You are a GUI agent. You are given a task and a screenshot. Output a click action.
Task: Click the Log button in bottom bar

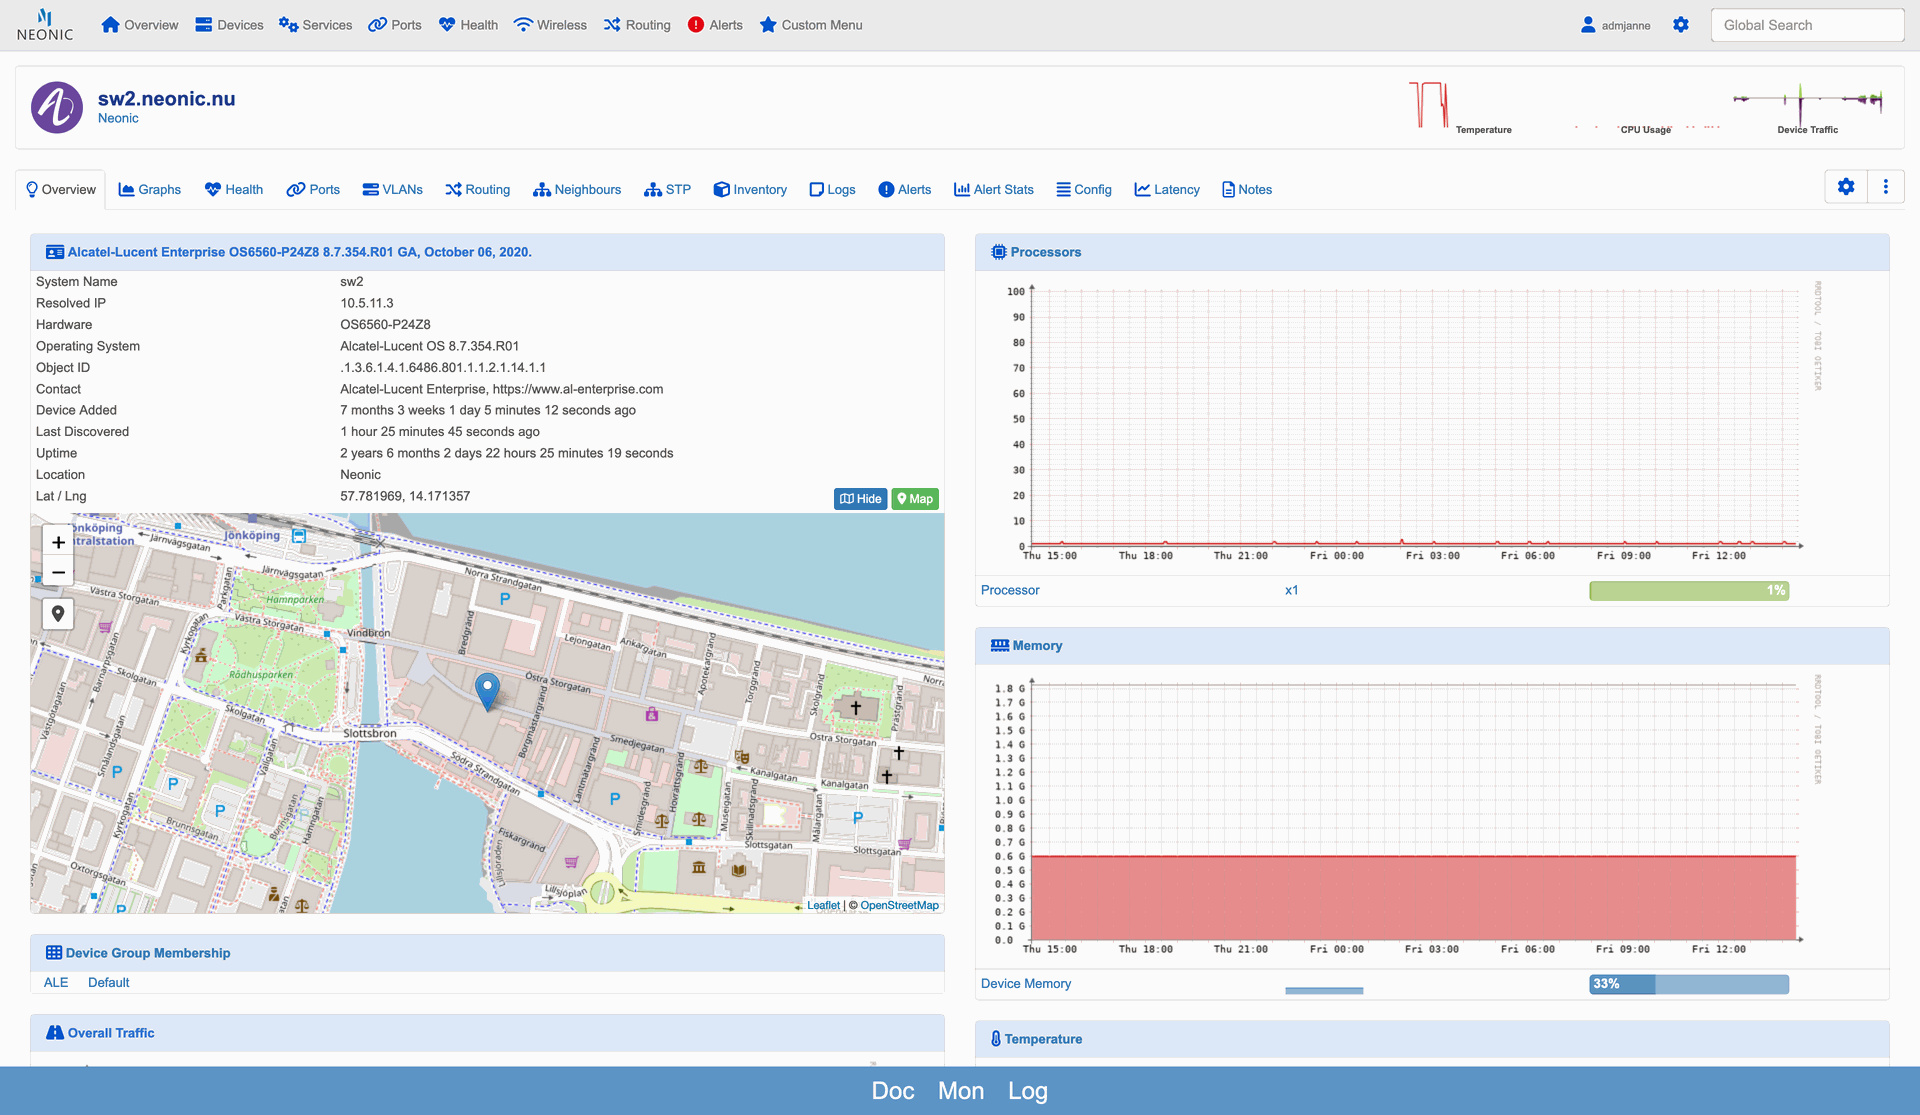(x=1028, y=1091)
